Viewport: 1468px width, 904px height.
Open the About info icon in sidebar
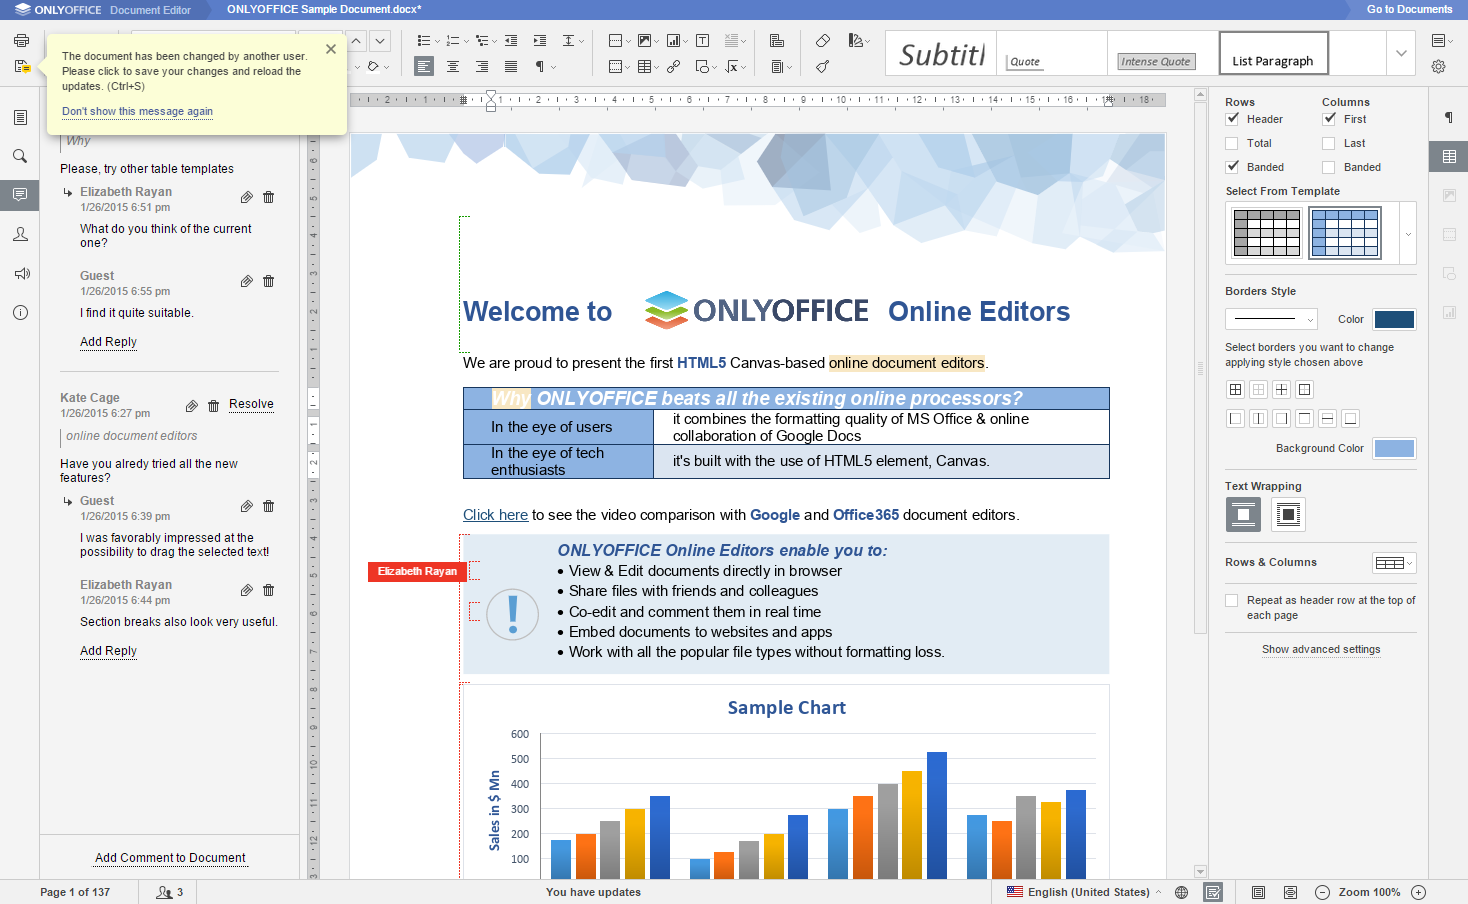[x=20, y=312]
